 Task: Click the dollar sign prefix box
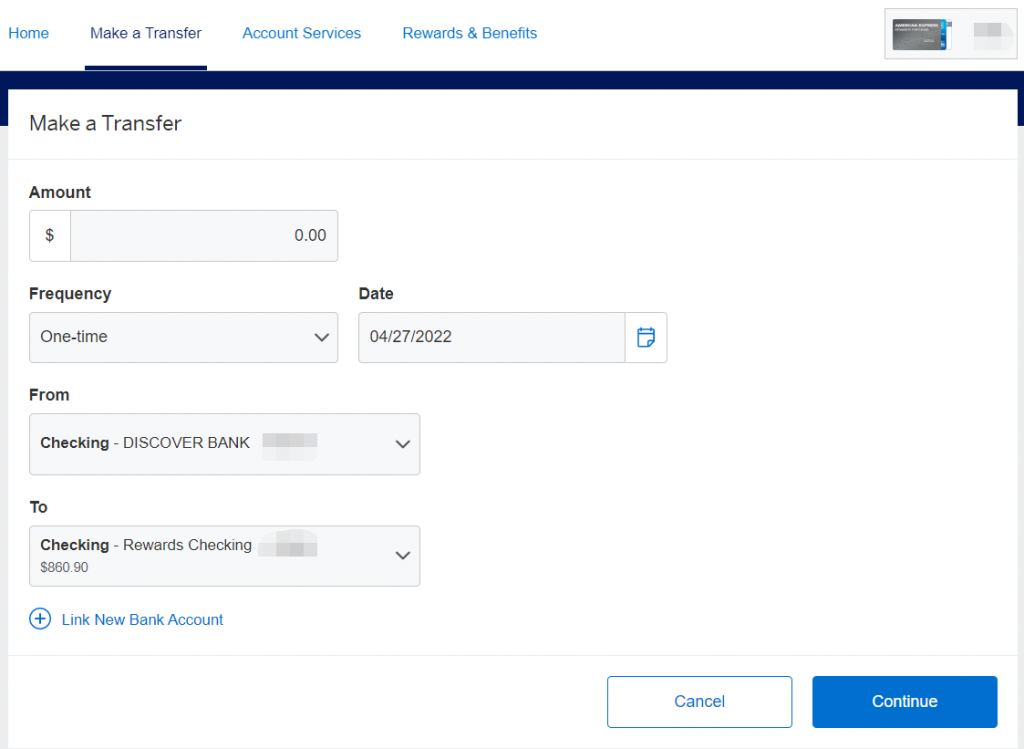pos(50,236)
